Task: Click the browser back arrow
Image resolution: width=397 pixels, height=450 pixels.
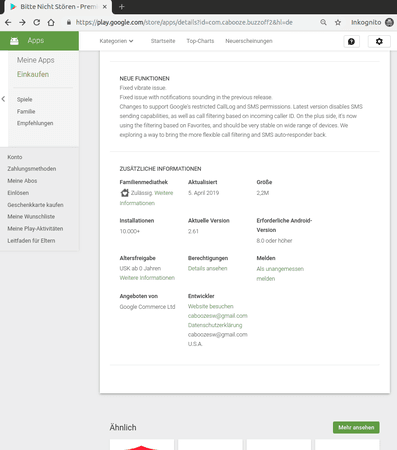Action: [x=8, y=22]
